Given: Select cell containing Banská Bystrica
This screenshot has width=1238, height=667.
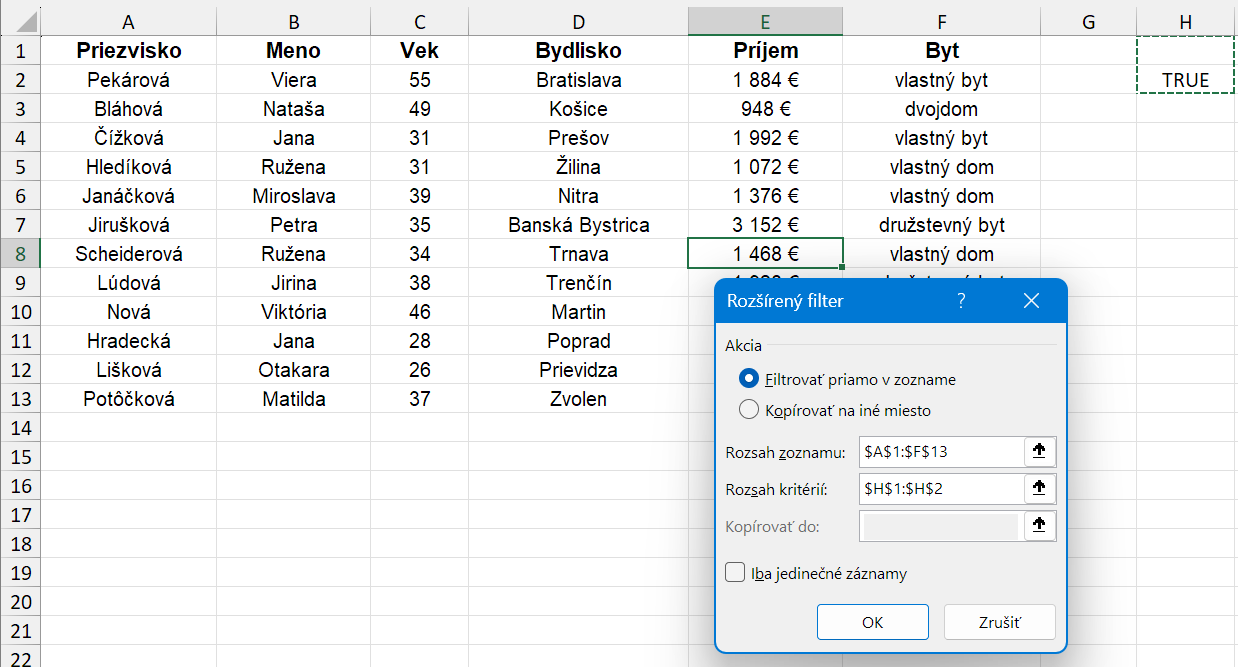Looking at the screenshot, I should 578,225.
